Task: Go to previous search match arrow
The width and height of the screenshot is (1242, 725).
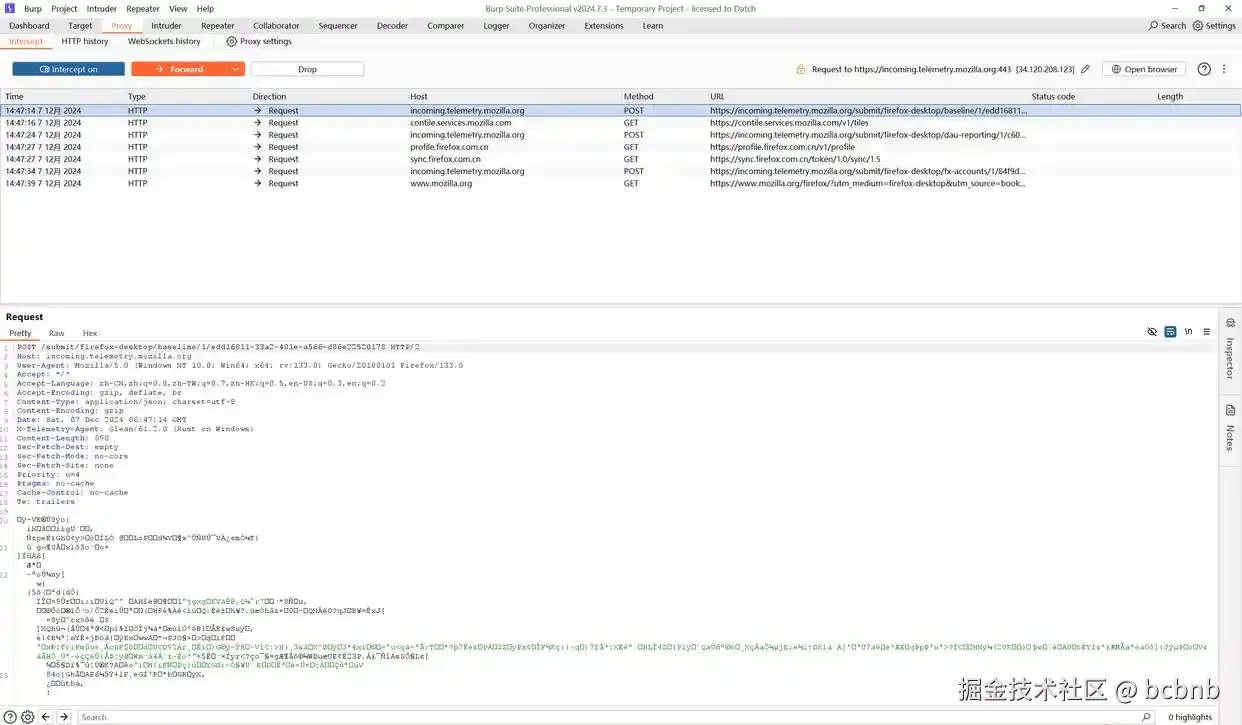Action: (x=46, y=717)
